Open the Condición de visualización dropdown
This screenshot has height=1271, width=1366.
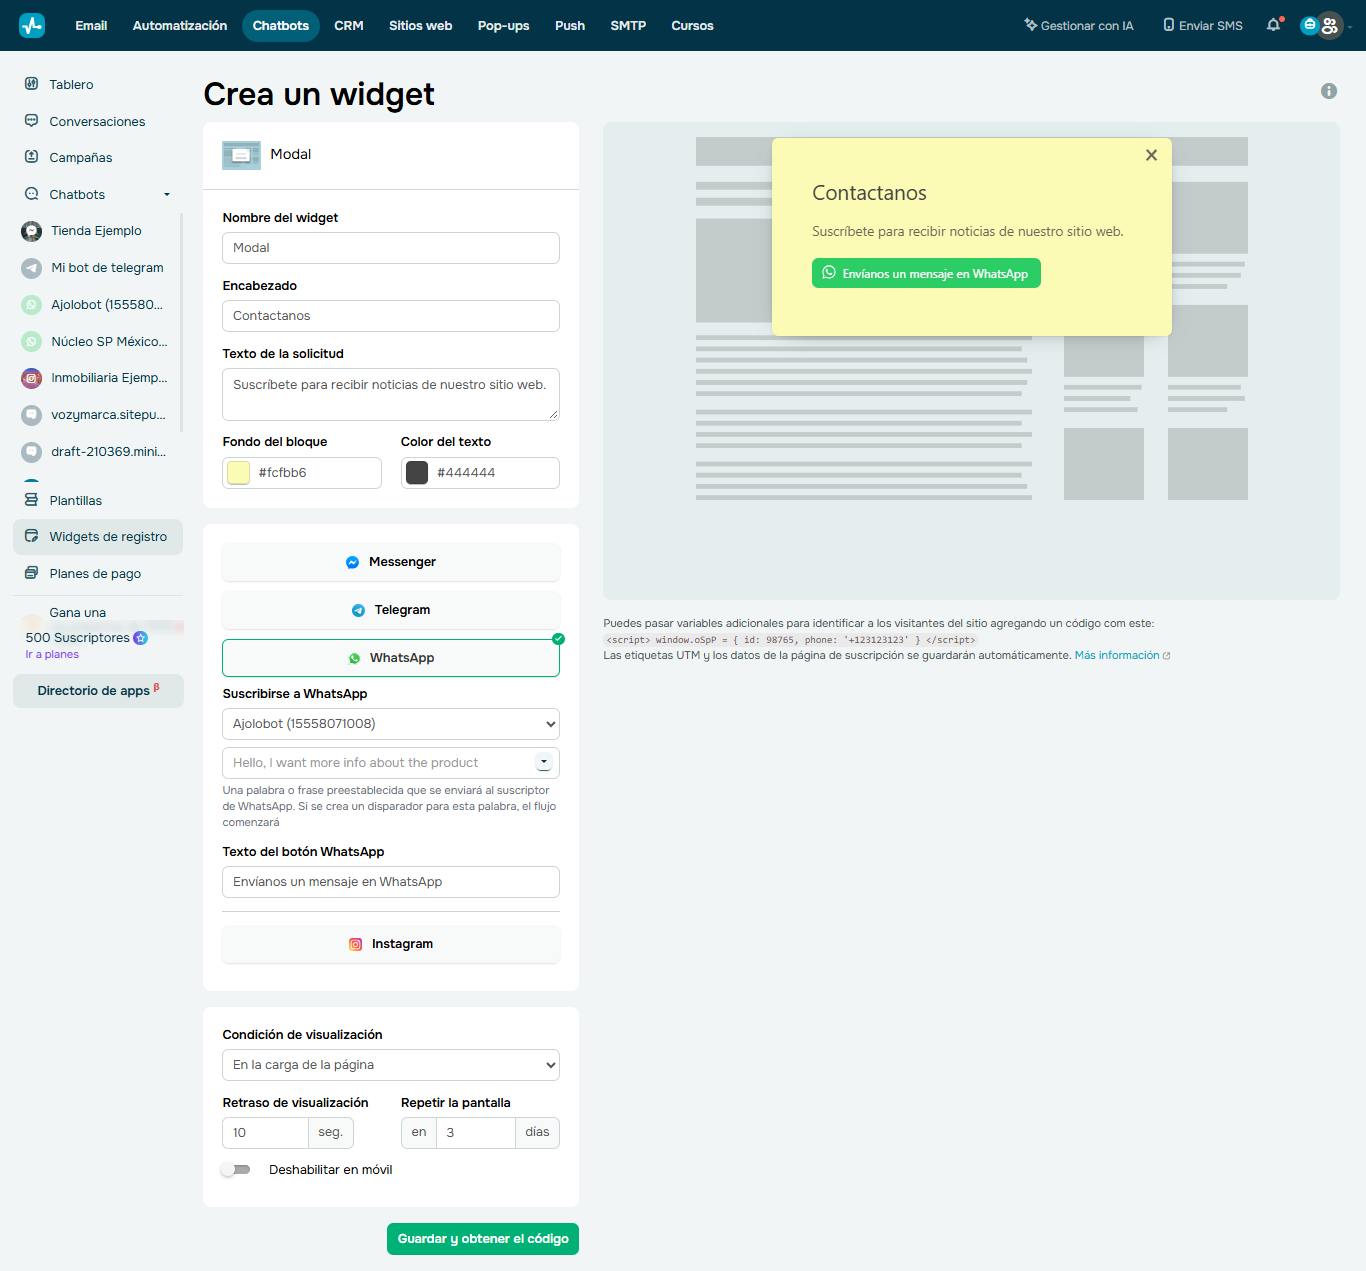click(x=391, y=1065)
